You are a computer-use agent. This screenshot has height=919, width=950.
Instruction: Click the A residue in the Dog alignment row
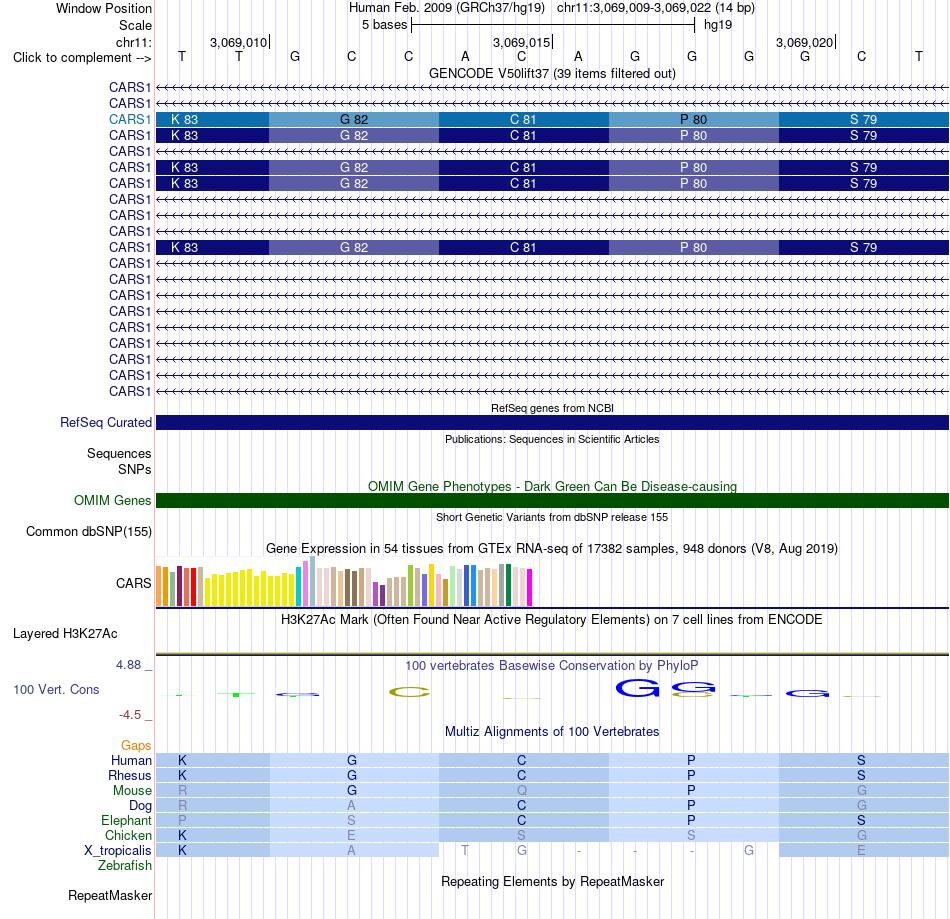[351, 806]
